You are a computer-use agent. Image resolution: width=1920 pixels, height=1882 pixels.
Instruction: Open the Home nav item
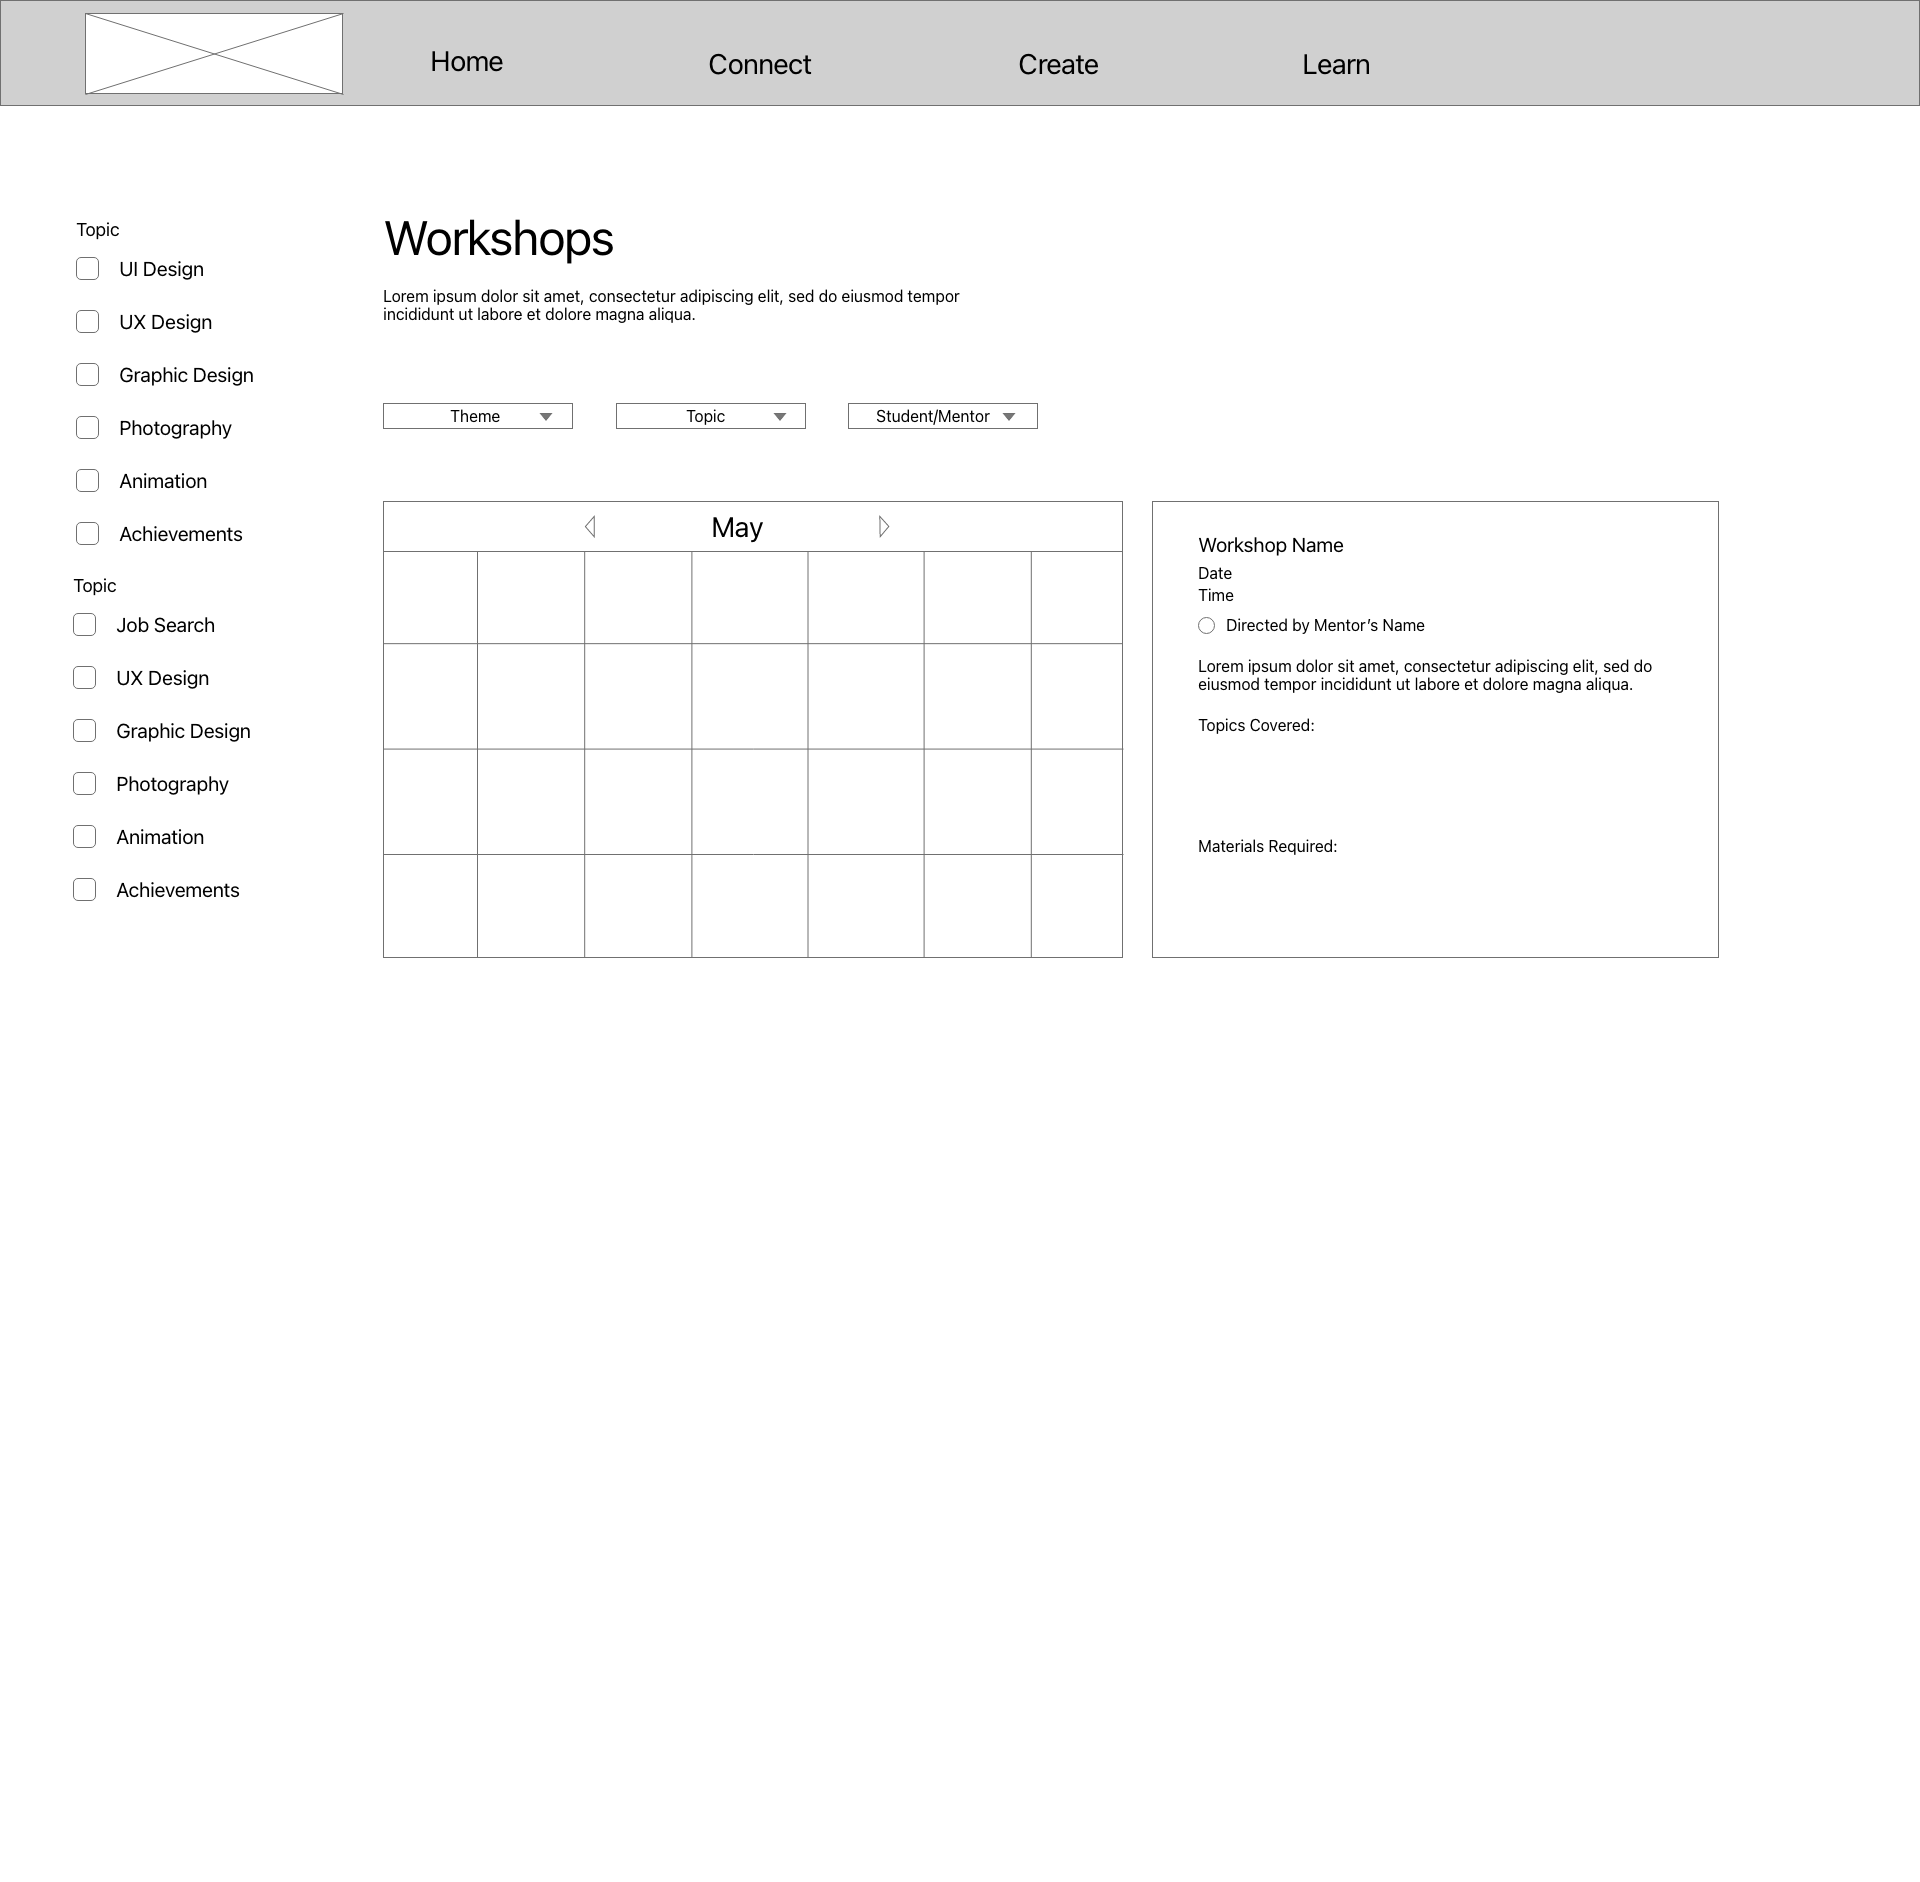point(466,62)
